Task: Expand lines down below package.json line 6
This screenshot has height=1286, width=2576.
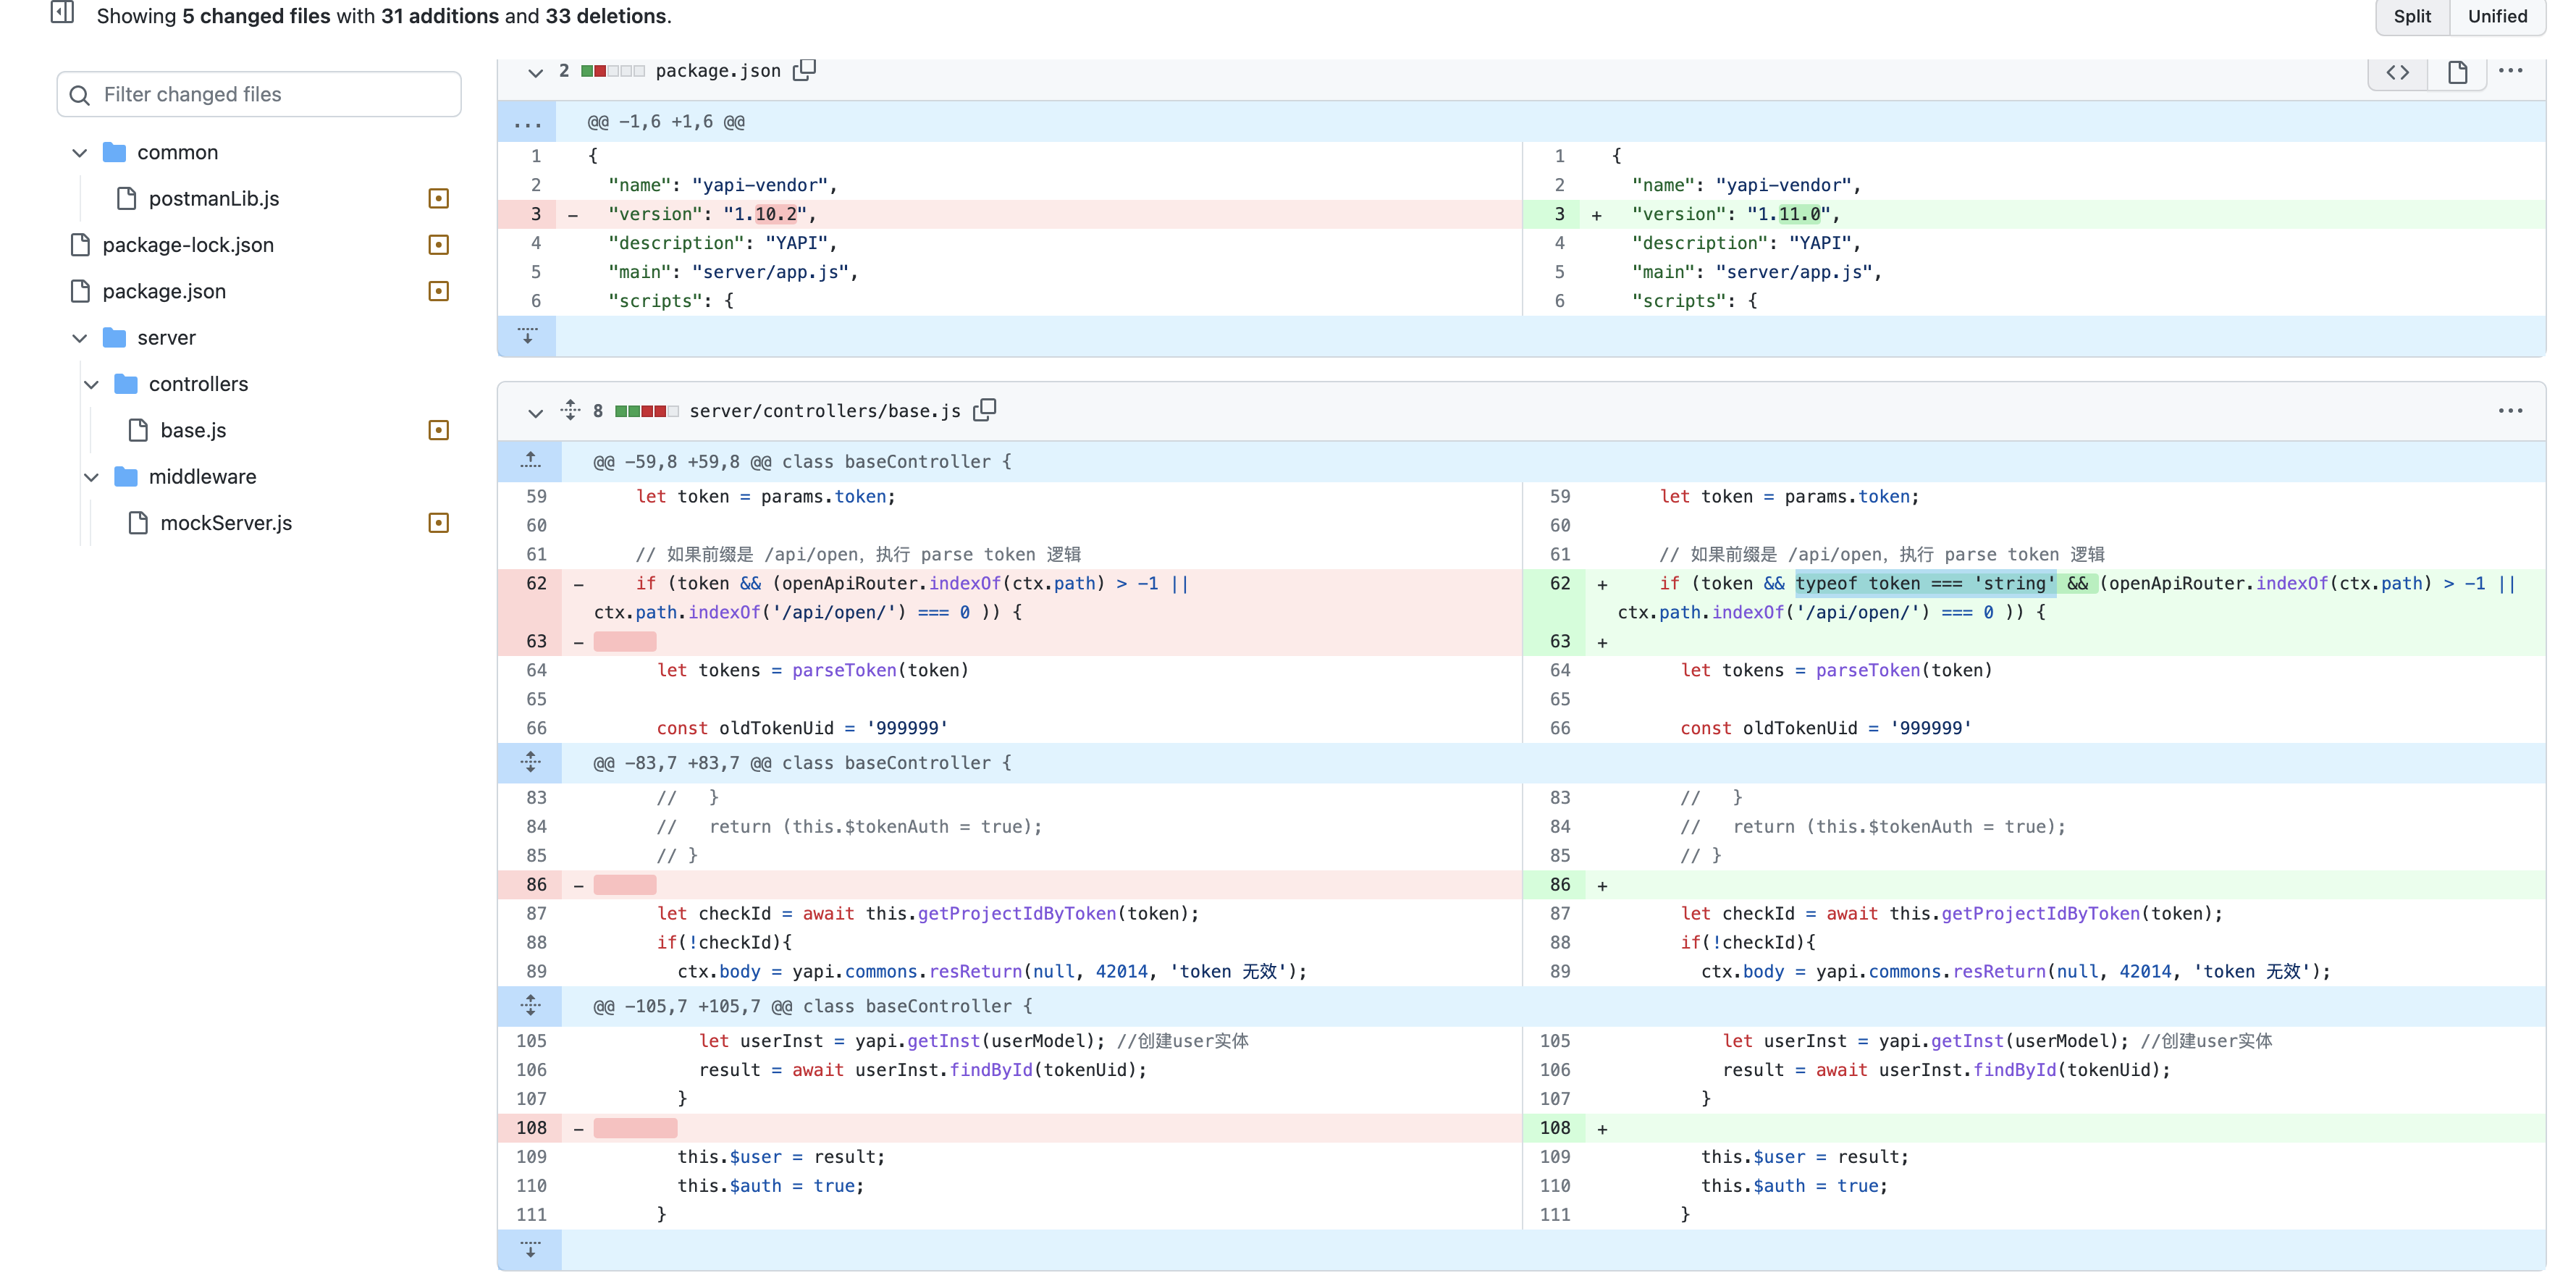Action: (527, 336)
